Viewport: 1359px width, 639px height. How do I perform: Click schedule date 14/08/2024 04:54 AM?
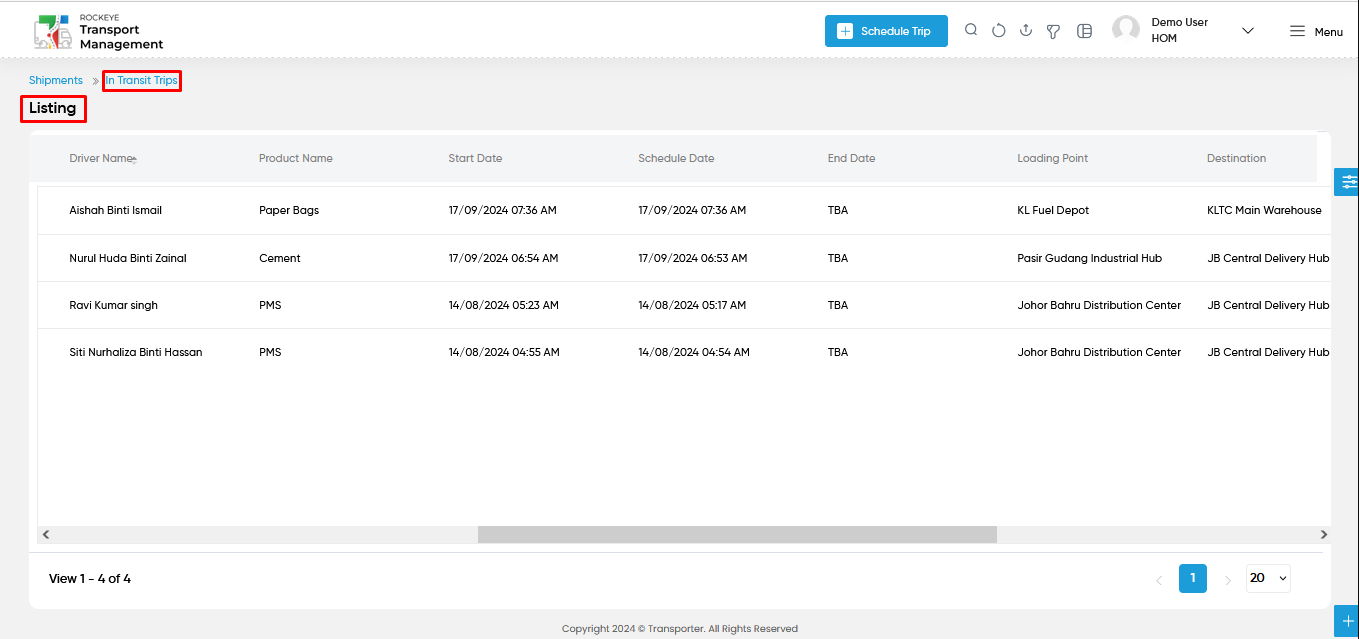pos(694,352)
